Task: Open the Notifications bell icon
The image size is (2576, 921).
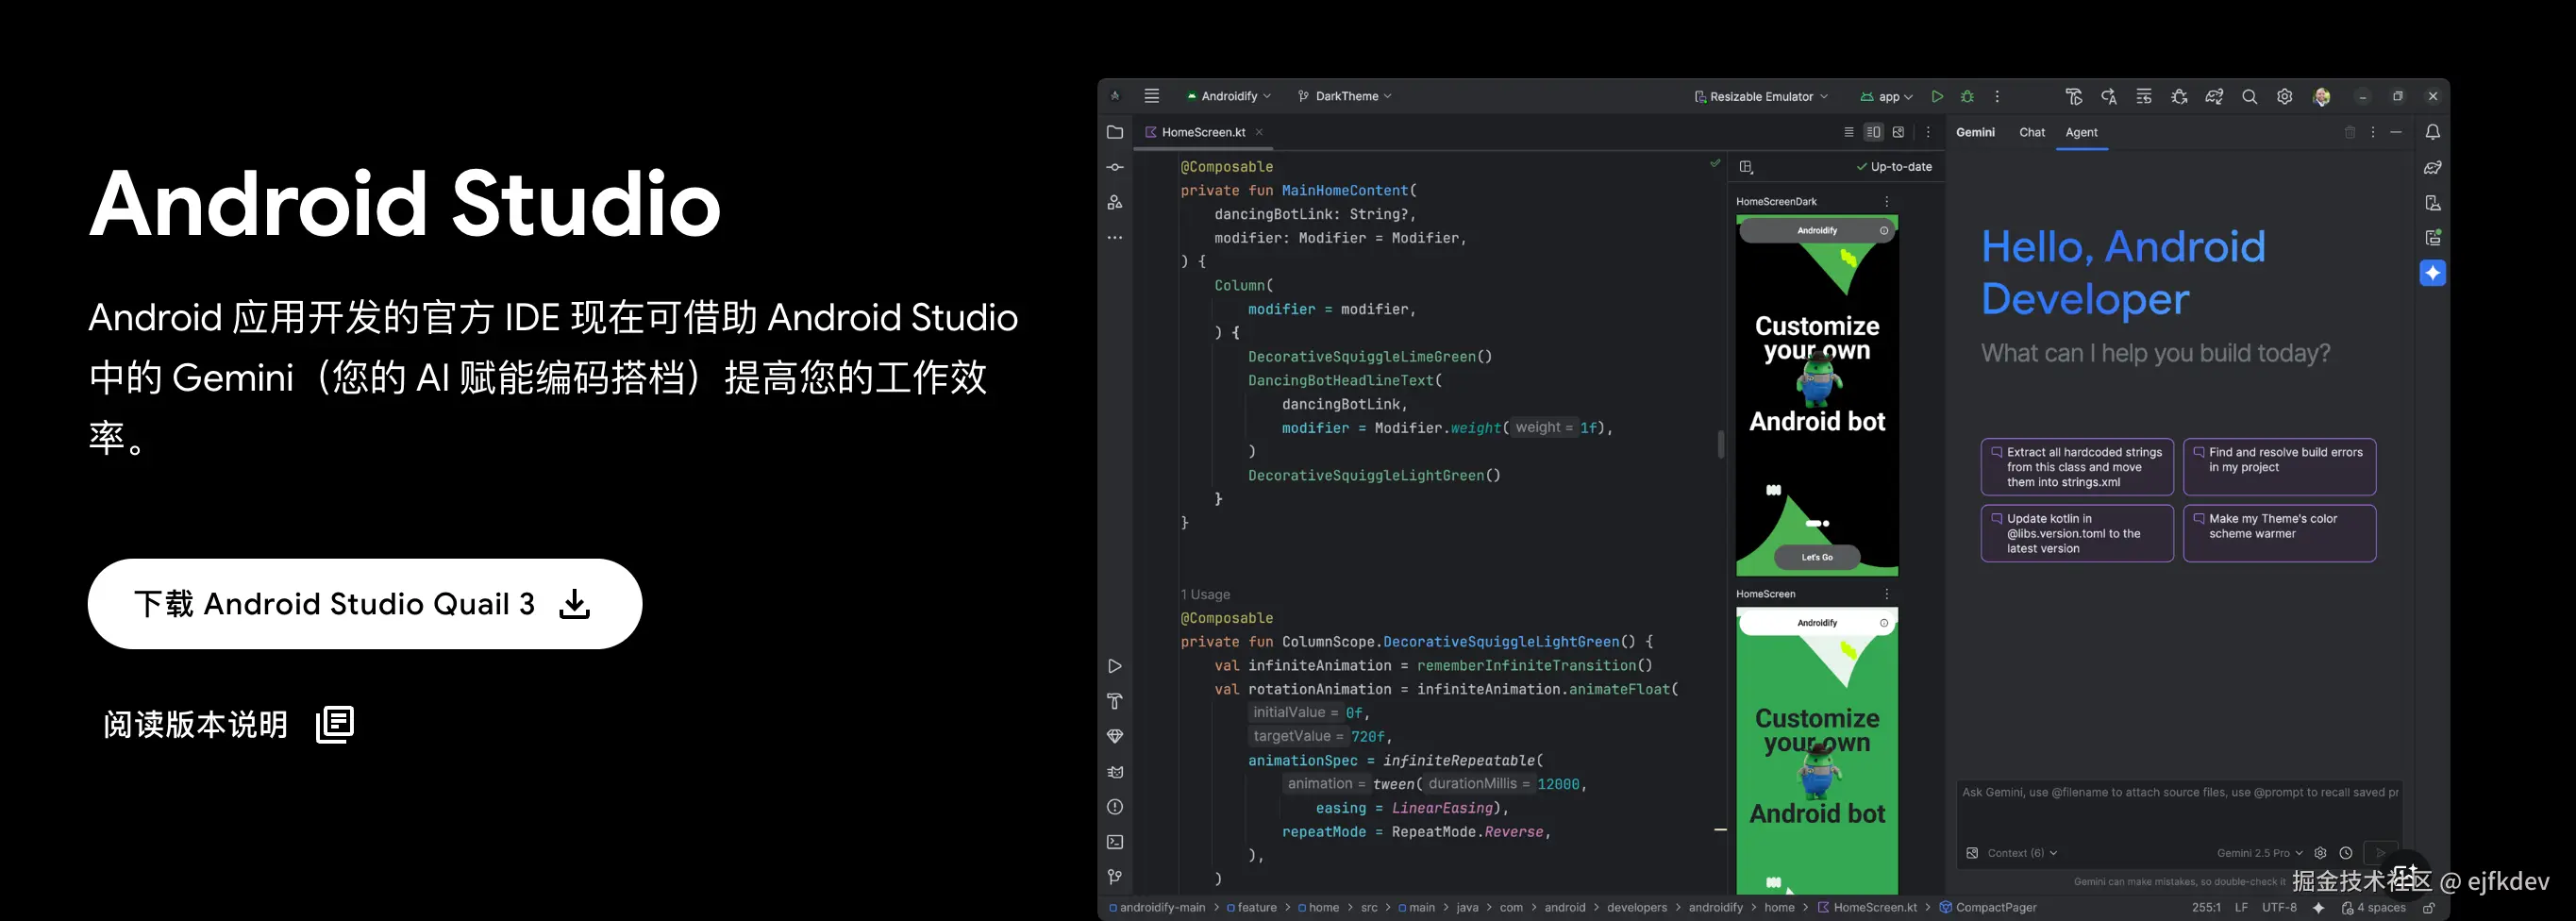Action: (x=2432, y=132)
